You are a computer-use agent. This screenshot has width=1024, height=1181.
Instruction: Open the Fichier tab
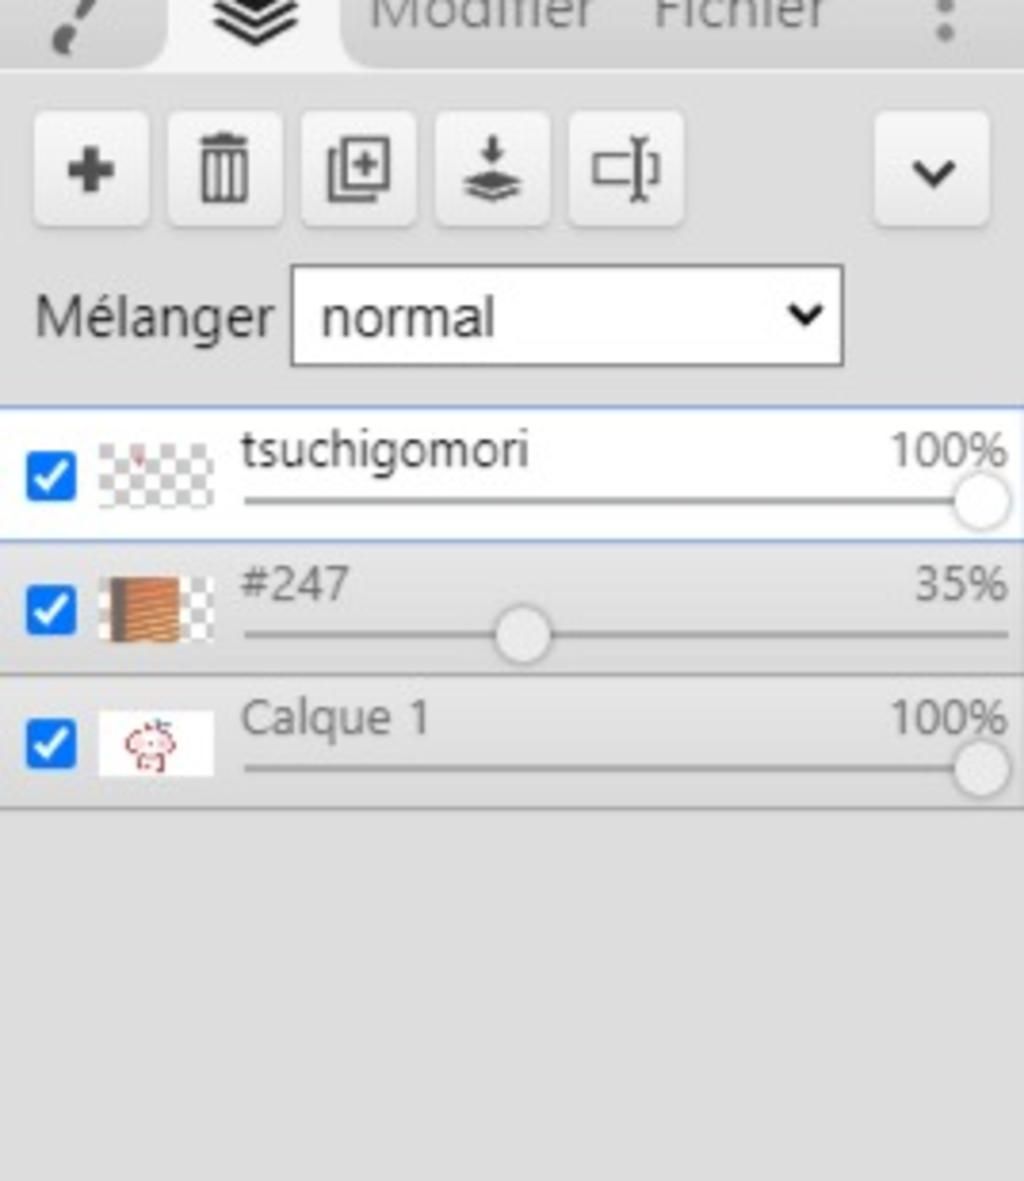coord(739,16)
